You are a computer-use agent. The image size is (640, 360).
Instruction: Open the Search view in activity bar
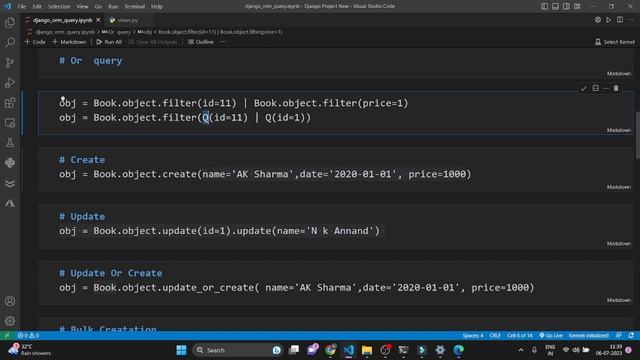pyautogui.click(x=10, y=42)
